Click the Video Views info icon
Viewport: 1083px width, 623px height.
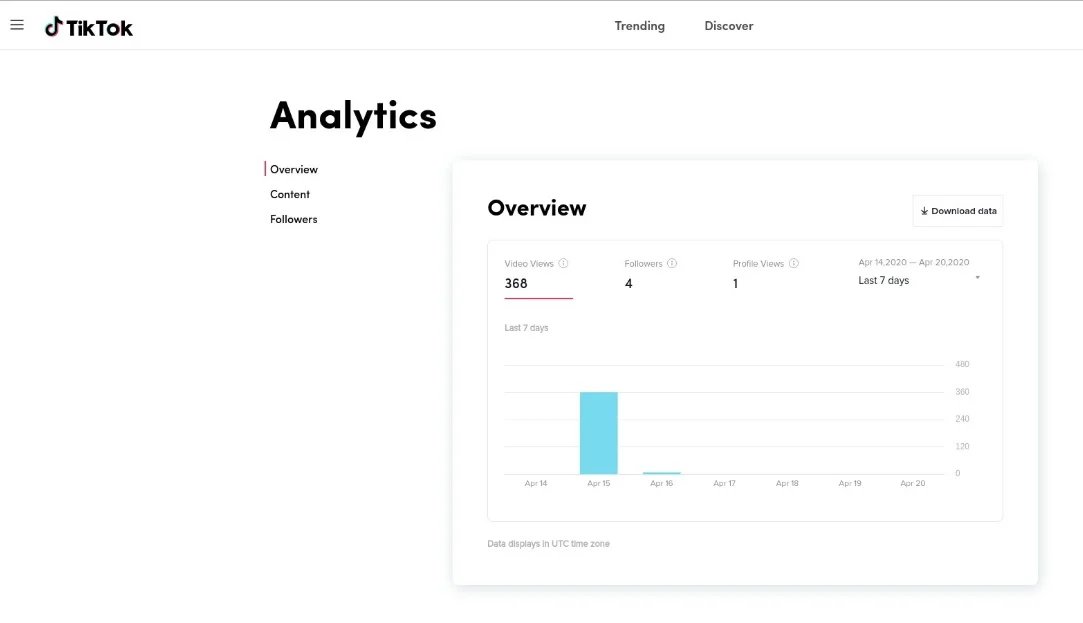[563, 263]
